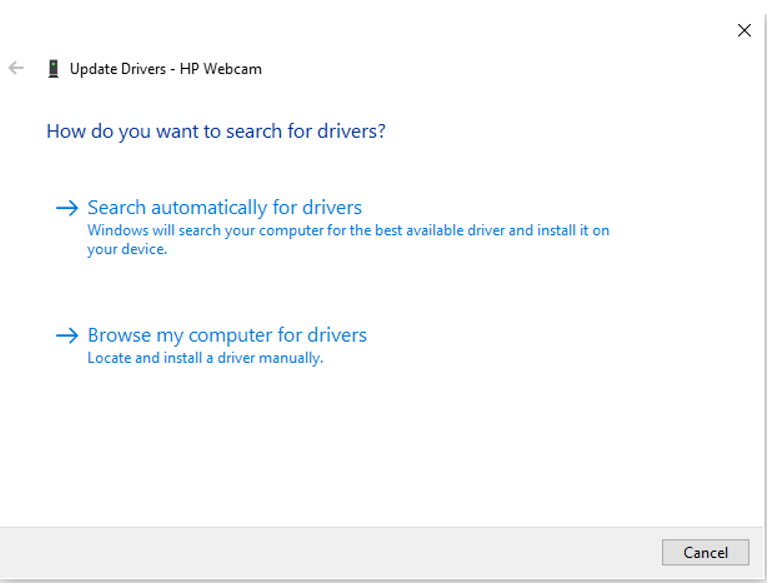The width and height of the screenshot is (770, 586).
Task: Click the heading 'How do you want to search for drivers?'
Action: pos(216,131)
